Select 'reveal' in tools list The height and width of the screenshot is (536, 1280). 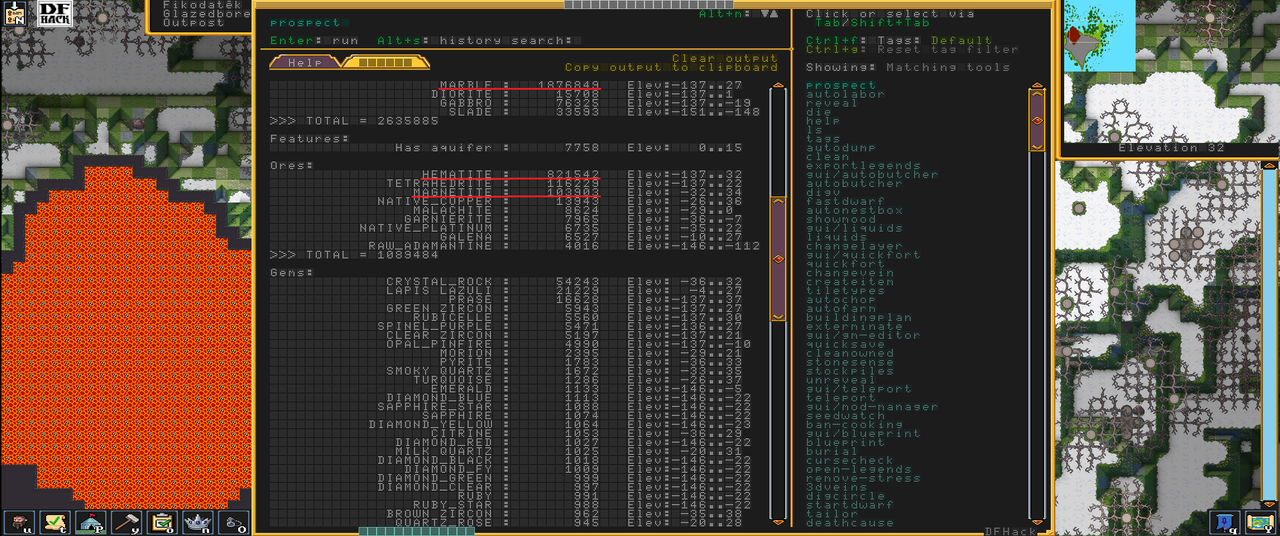[832, 104]
